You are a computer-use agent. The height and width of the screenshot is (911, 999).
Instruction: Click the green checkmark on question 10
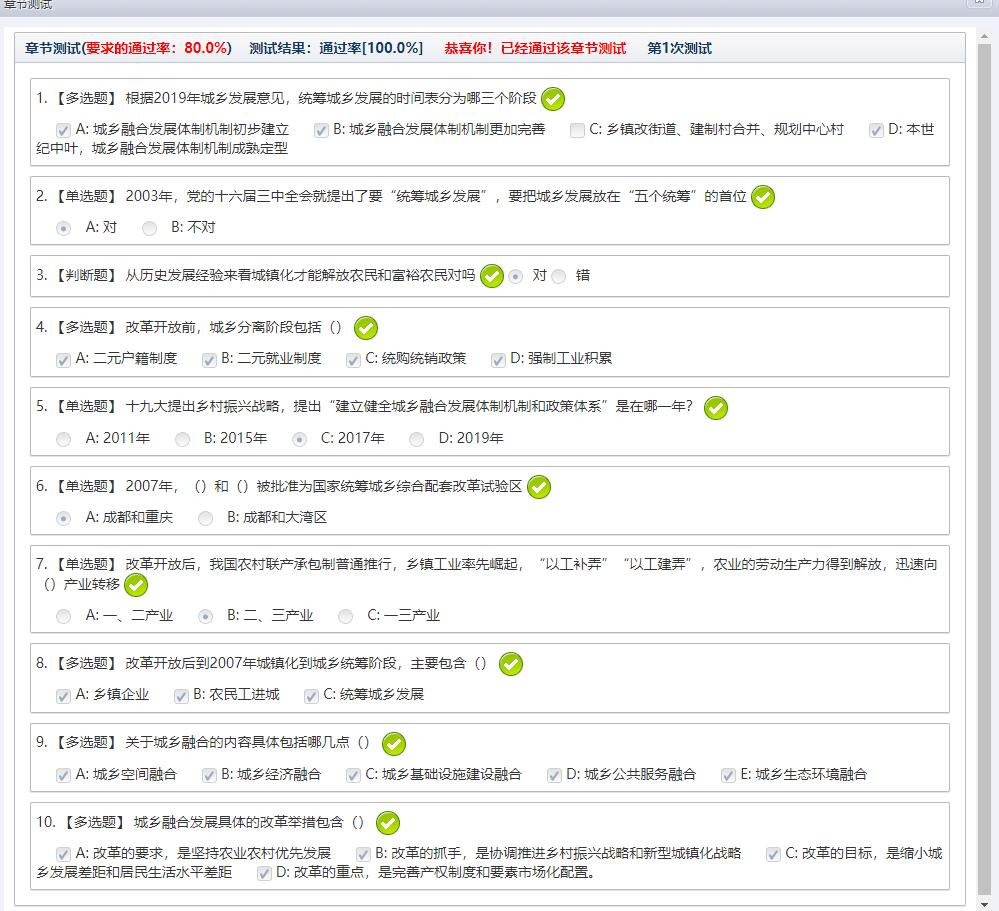pyautogui.click(x=387, y=823)
